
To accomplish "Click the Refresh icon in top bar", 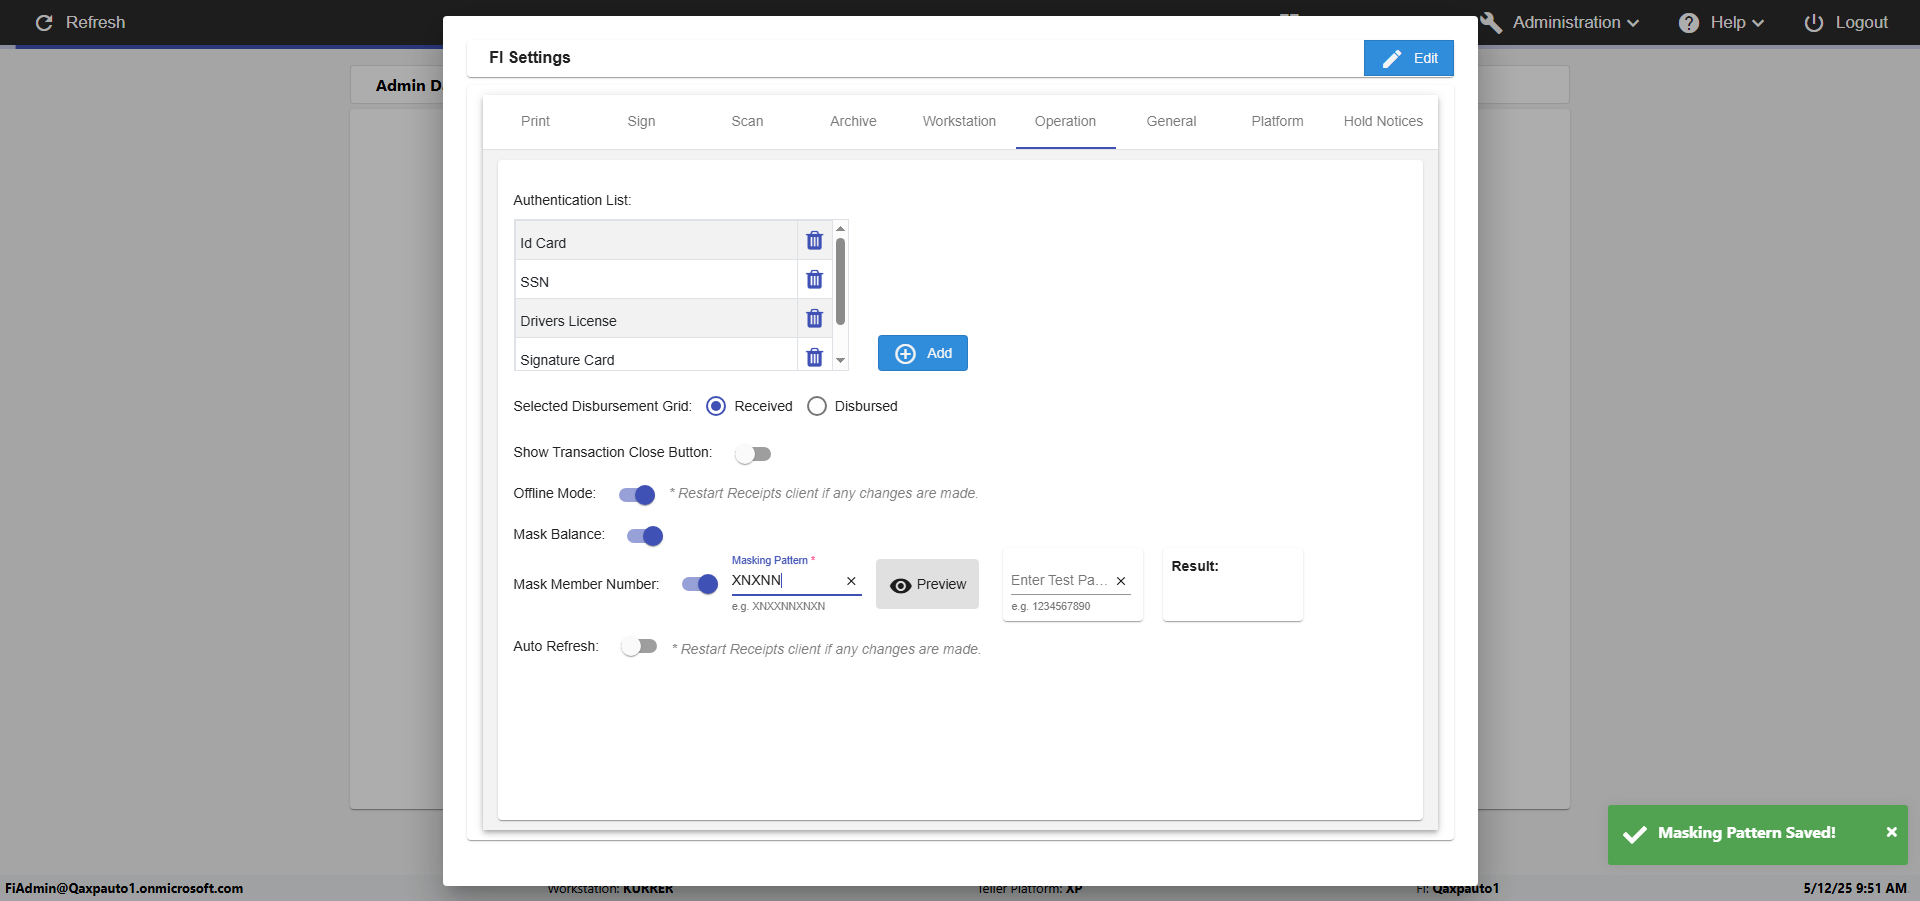I will pyautogui.click(x=44, y=22).
